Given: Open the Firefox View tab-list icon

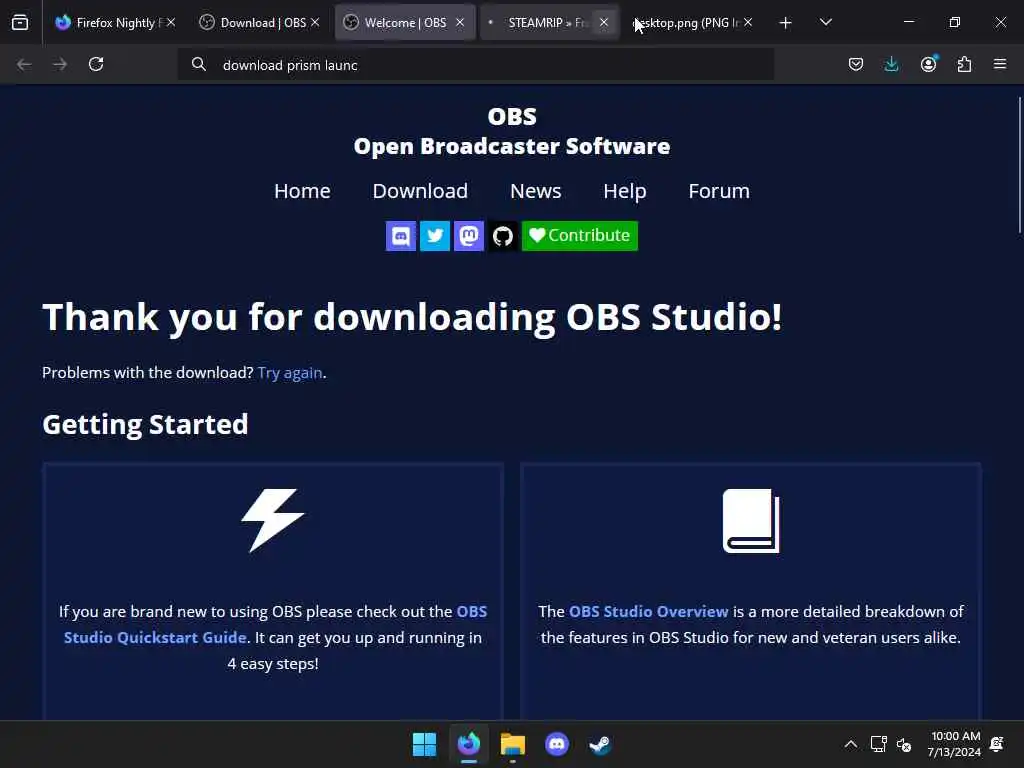Looking at the screenshot, I should [20, 22].
